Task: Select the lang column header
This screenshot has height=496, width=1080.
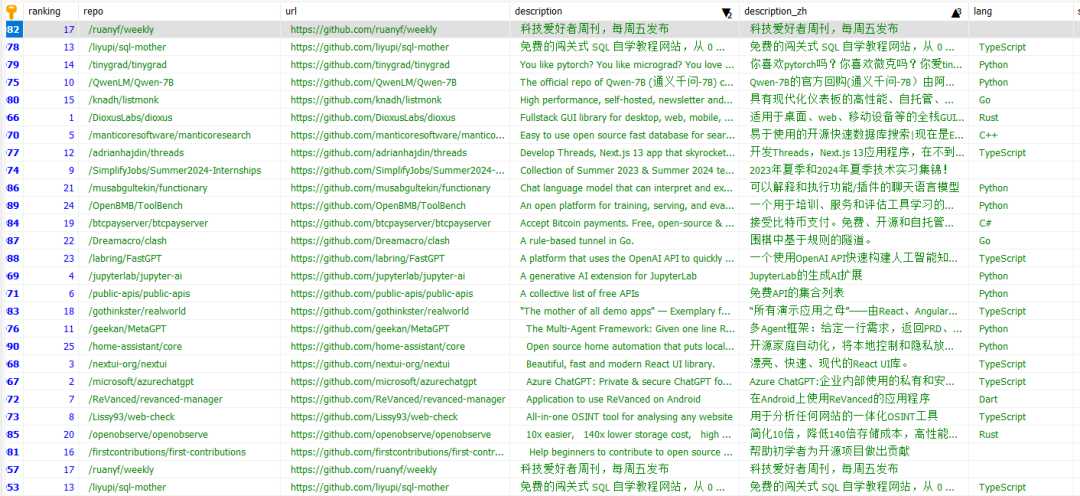Action: [983, 12]
